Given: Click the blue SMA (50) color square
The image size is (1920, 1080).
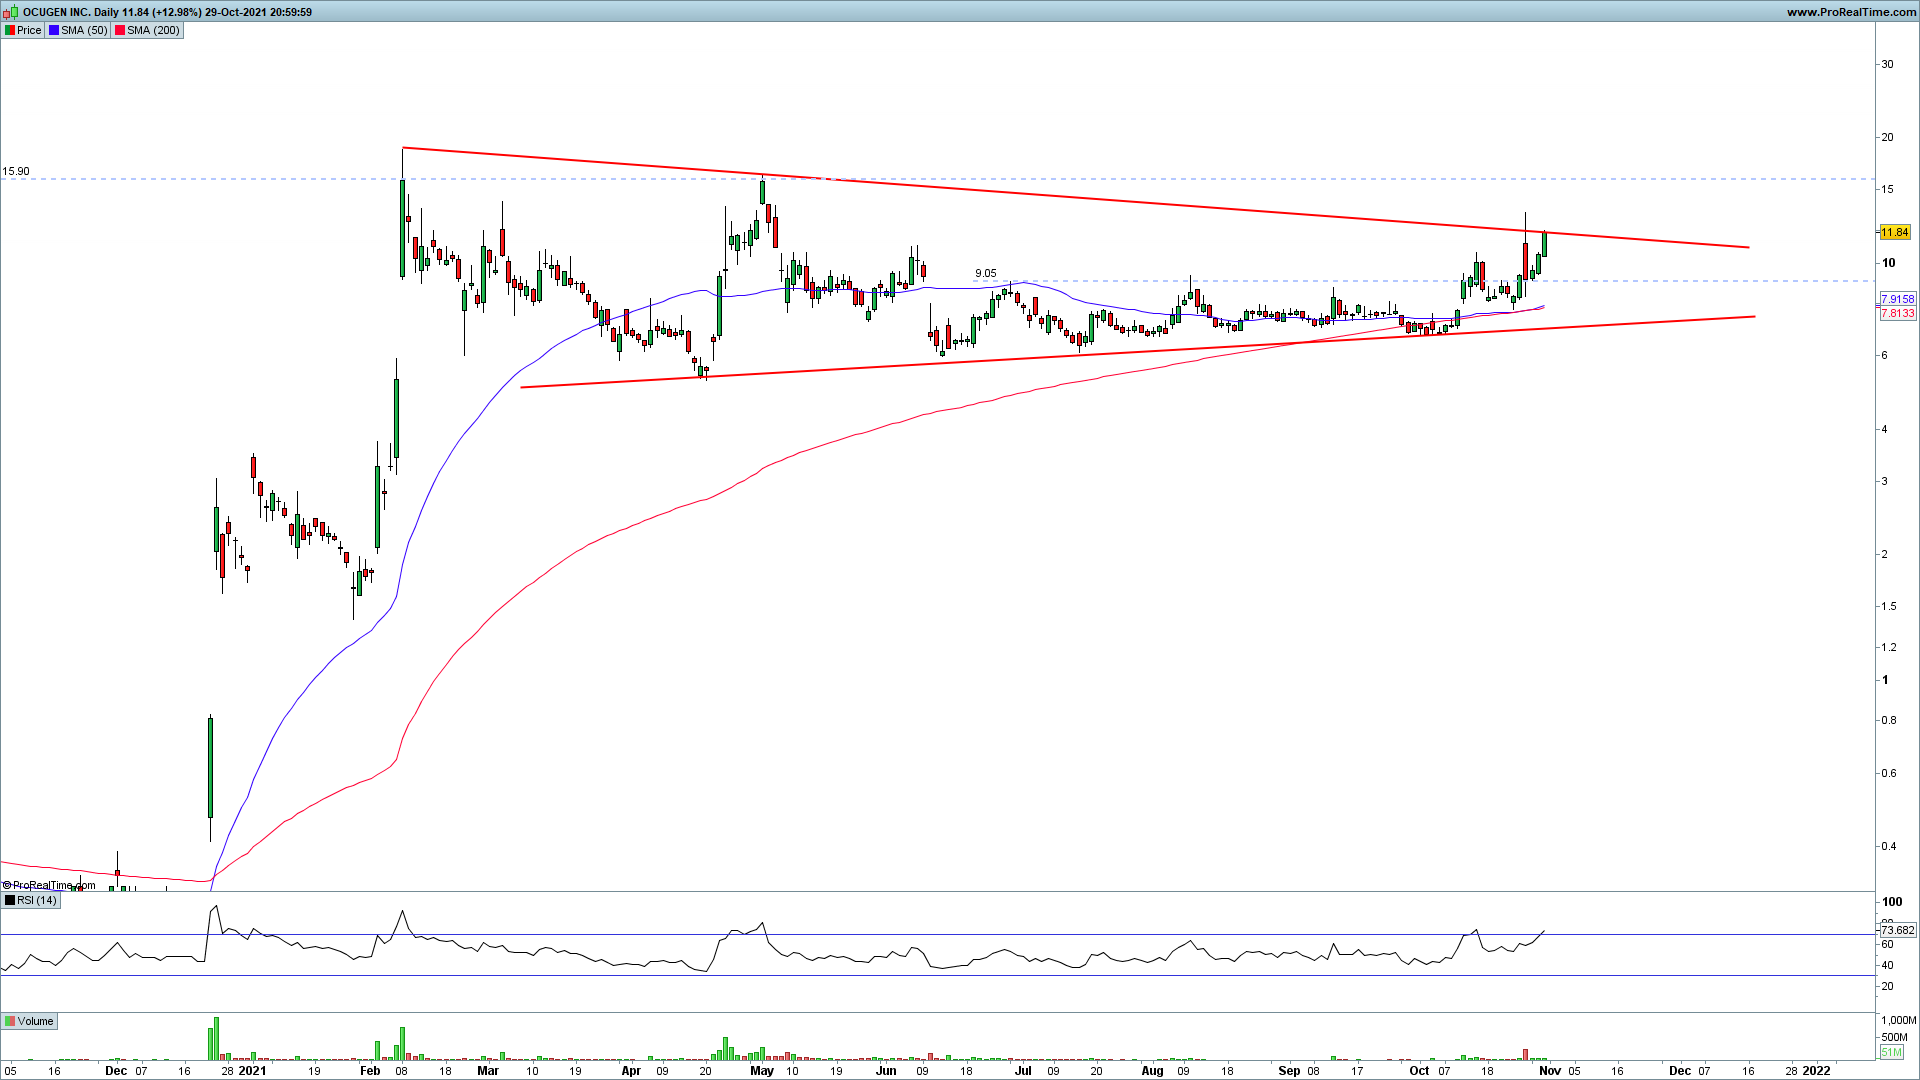Looking at the screenshot, I should 53,30.
